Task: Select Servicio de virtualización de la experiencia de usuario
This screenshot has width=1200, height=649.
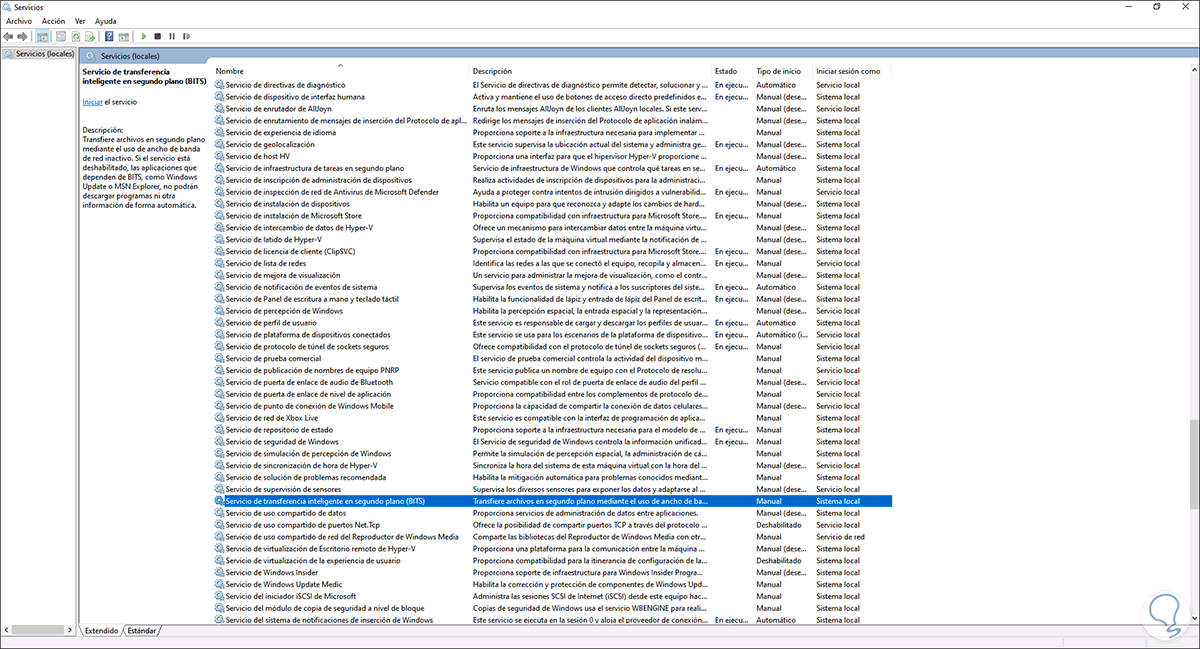Action: click(552, 560)
